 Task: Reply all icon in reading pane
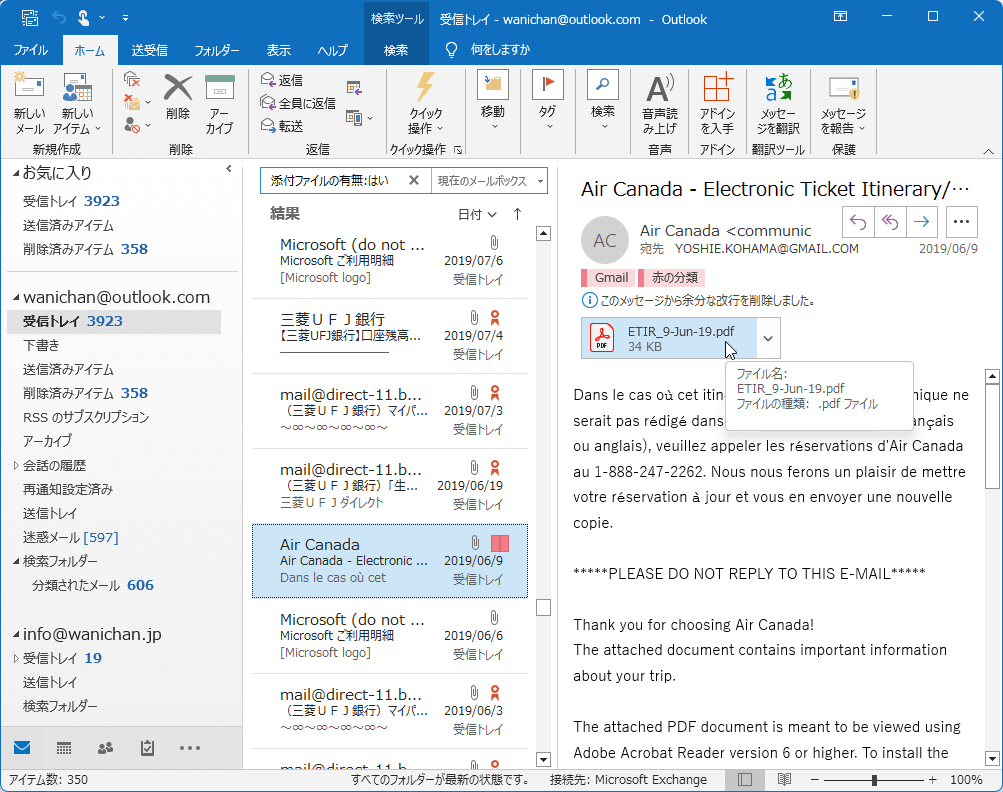tap(890, 222)
